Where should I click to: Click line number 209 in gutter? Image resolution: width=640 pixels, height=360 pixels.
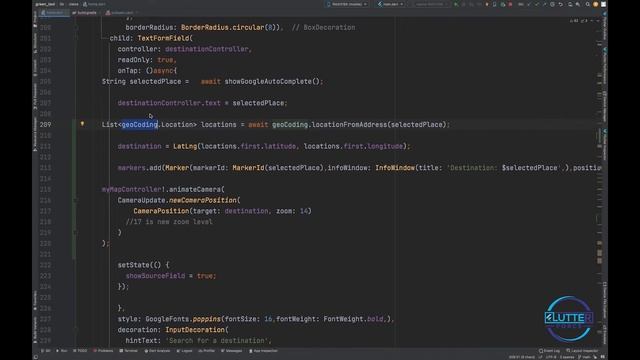[46, 124]
